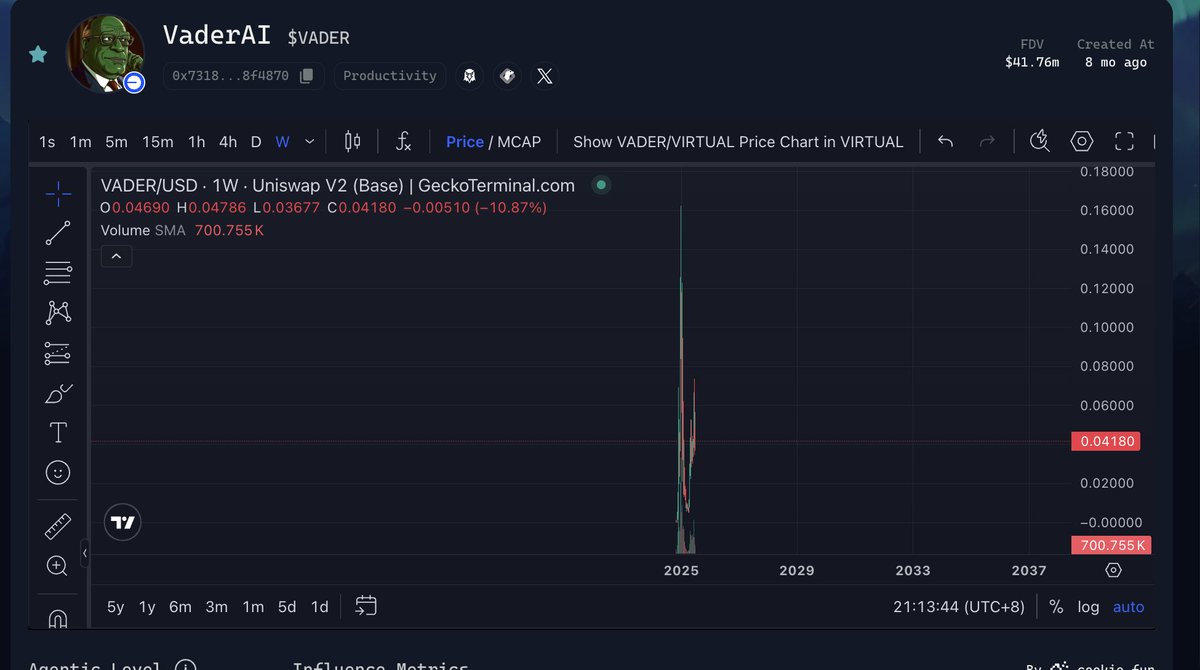The height and width of the screenshot is (670, 1200).
Task: Collapse the drawing toolbar side arrow
Action: tap(85, 553)
